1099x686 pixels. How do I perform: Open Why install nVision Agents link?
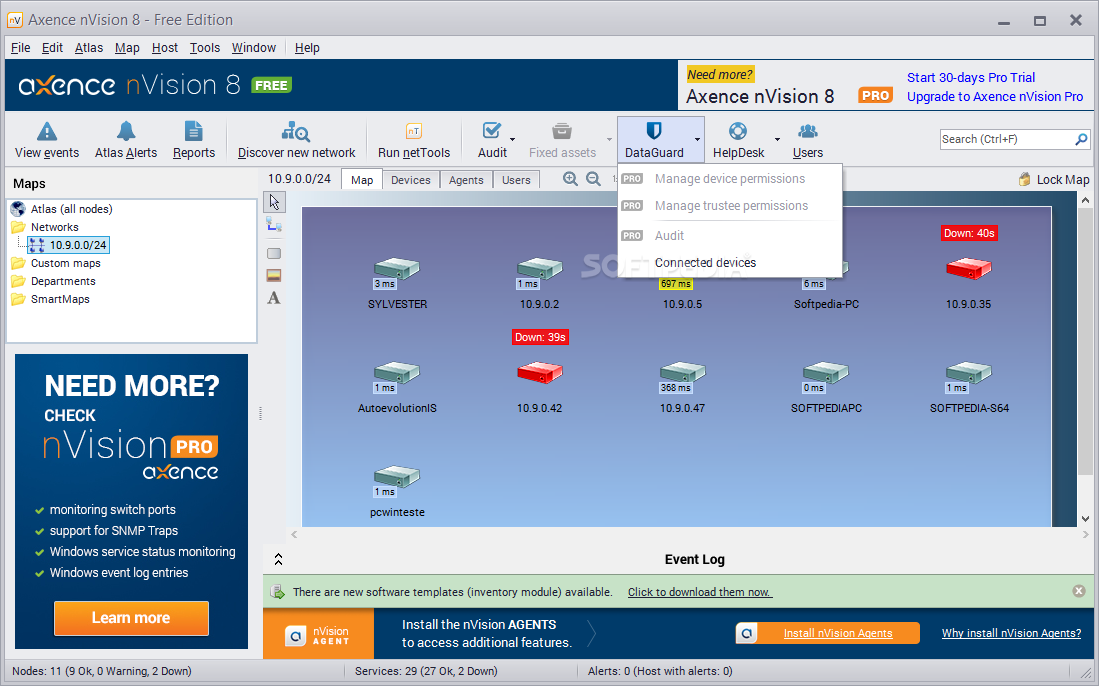coord(1011,633)
